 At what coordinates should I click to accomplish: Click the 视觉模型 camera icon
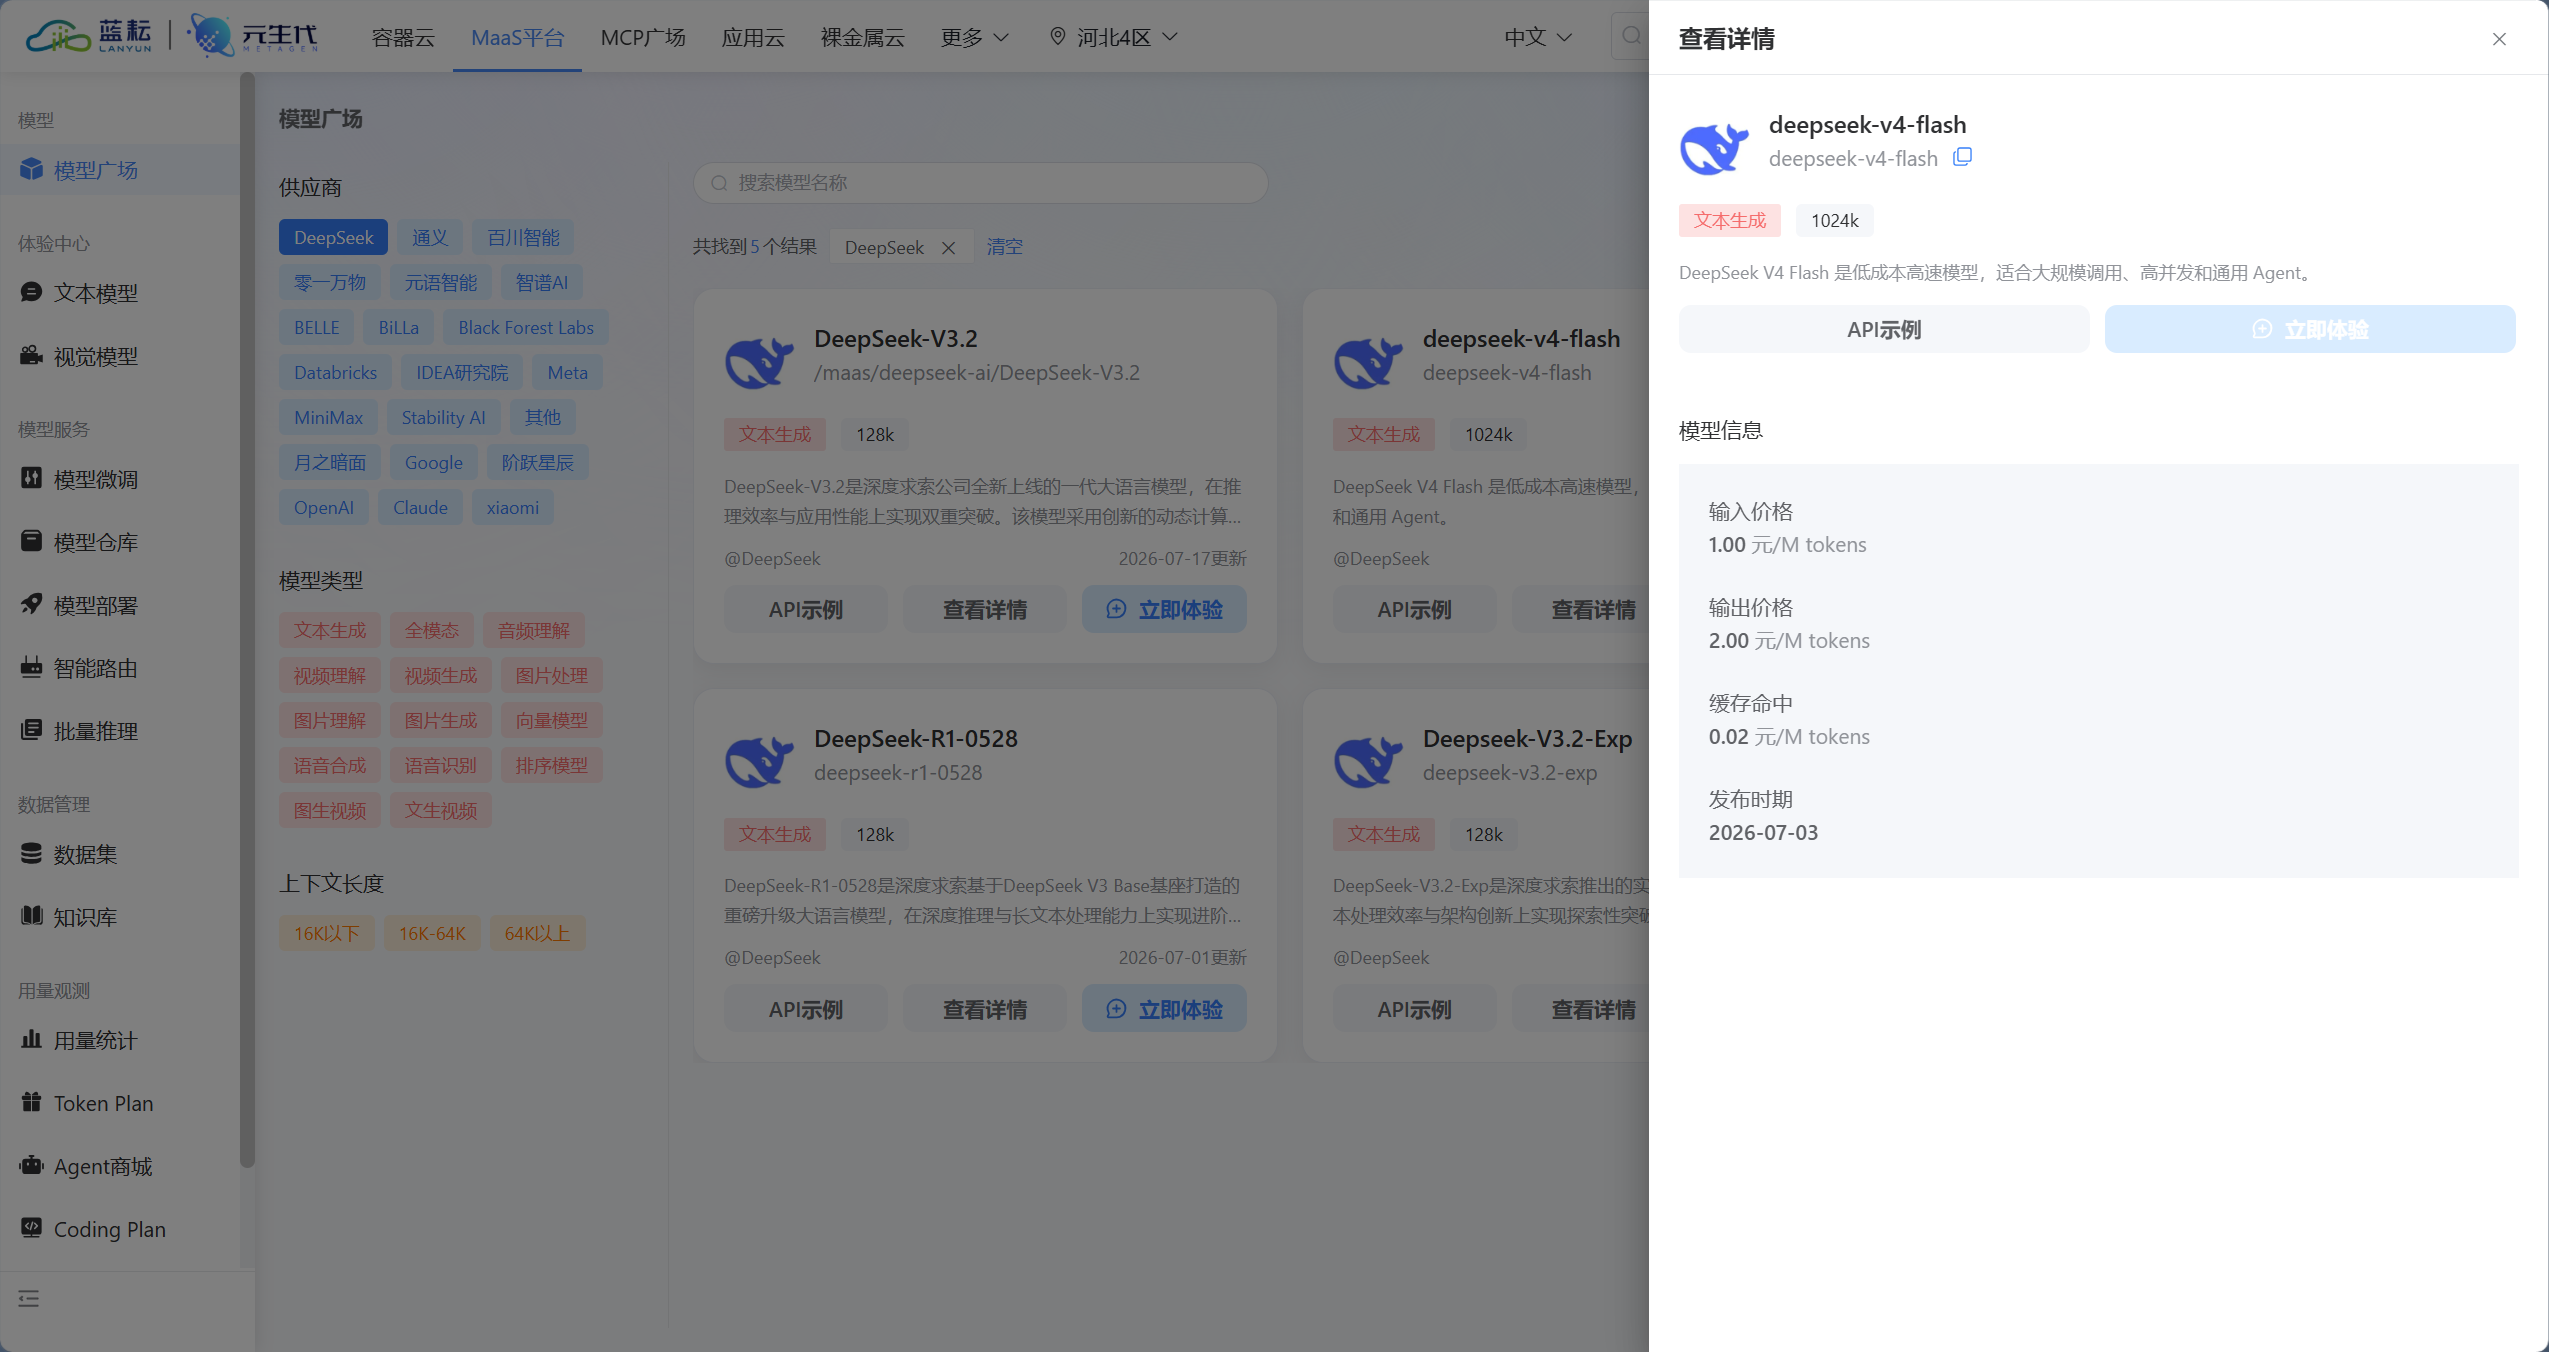click(x=31, y=355)
